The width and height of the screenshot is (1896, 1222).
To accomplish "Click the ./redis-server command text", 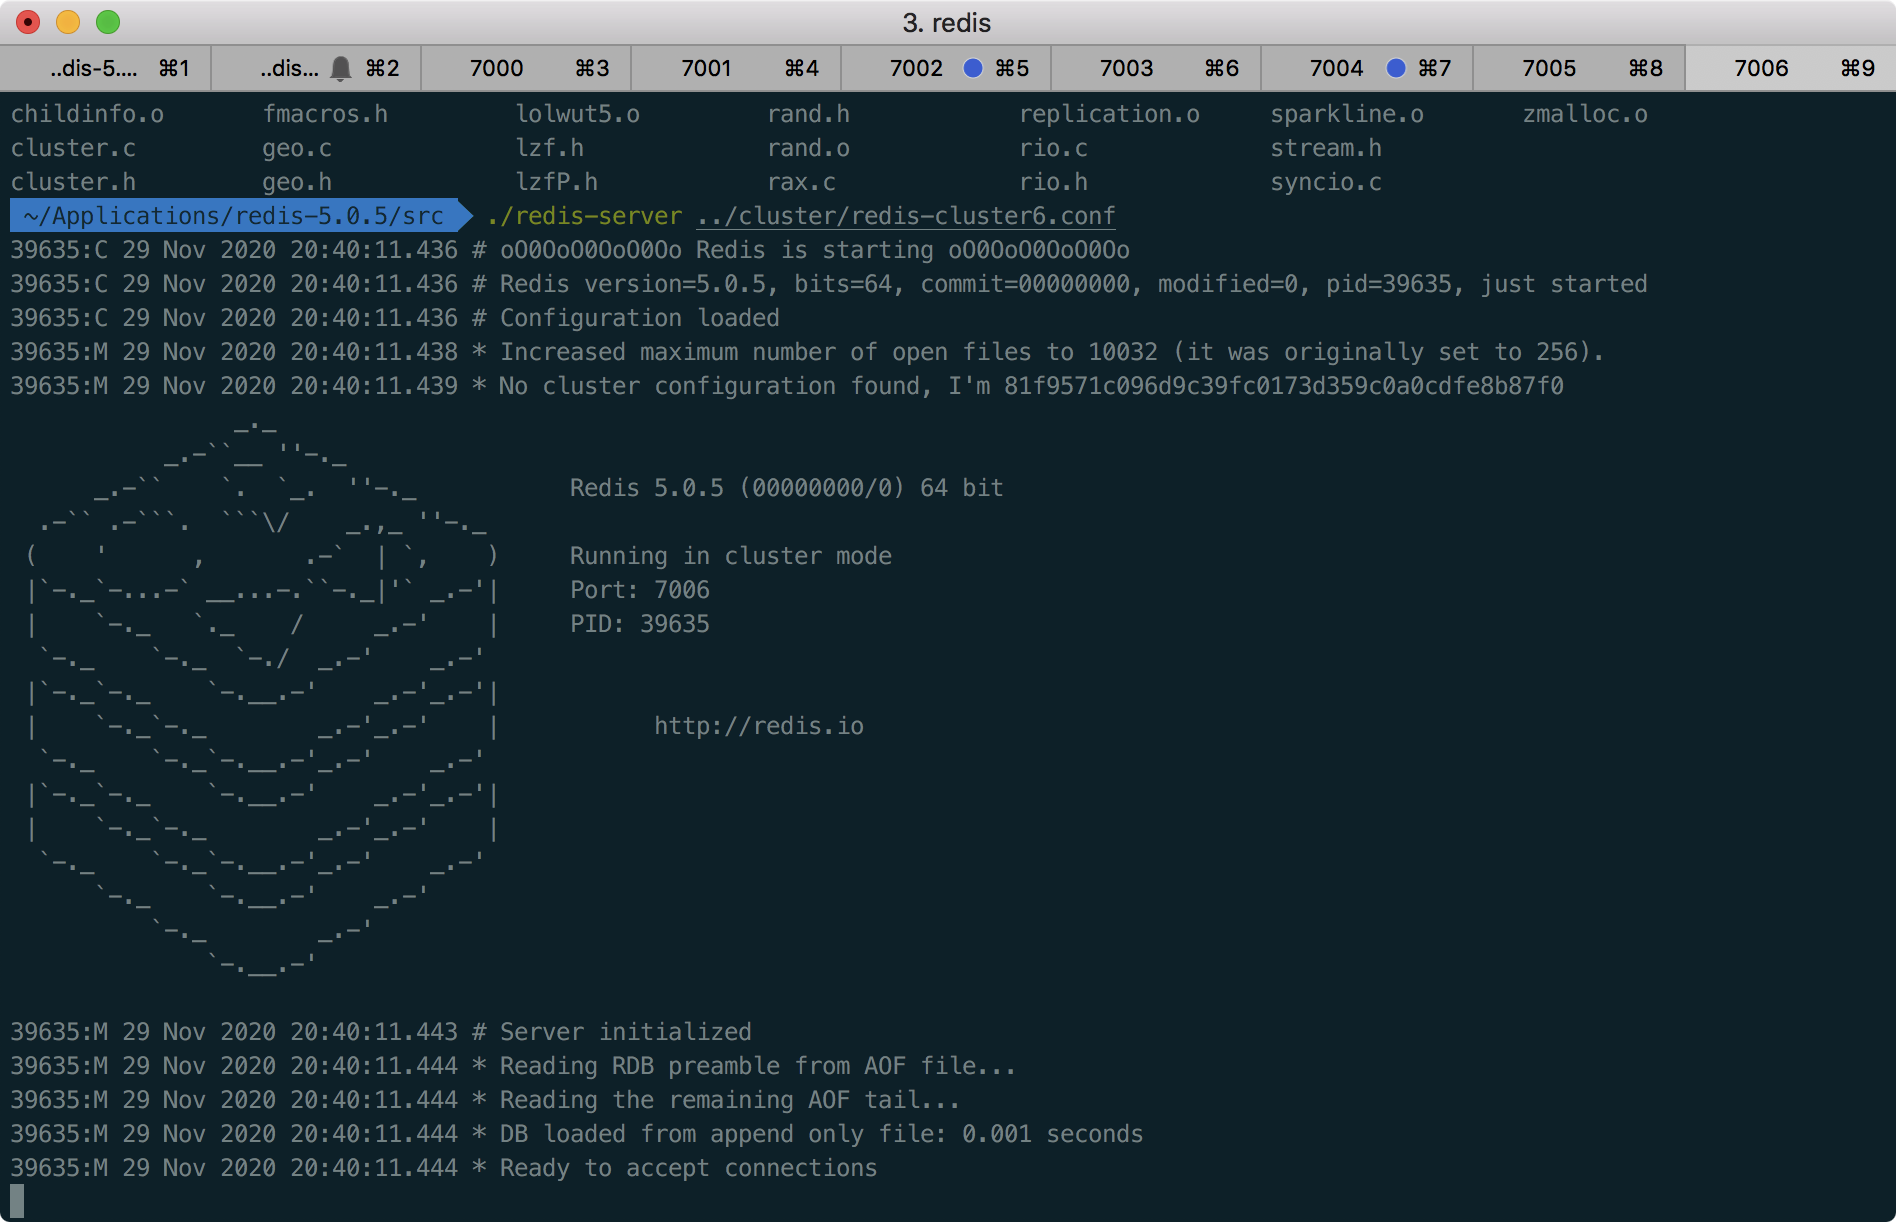I will point(585,216).
